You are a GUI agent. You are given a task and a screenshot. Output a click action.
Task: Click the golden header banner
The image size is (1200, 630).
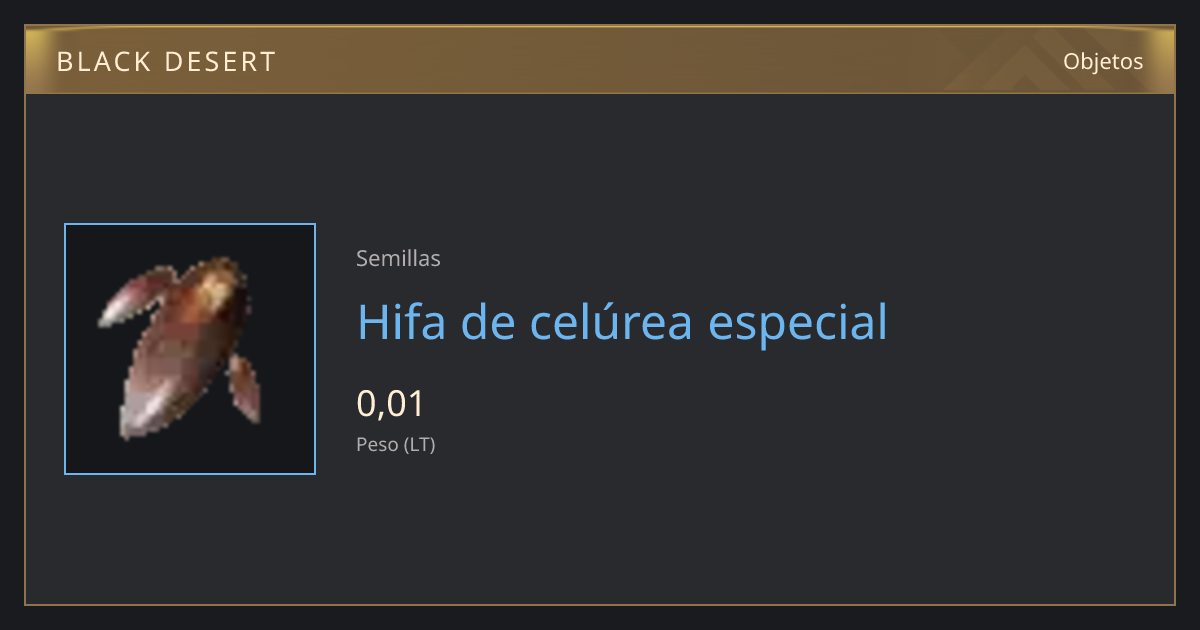[600, 60]
